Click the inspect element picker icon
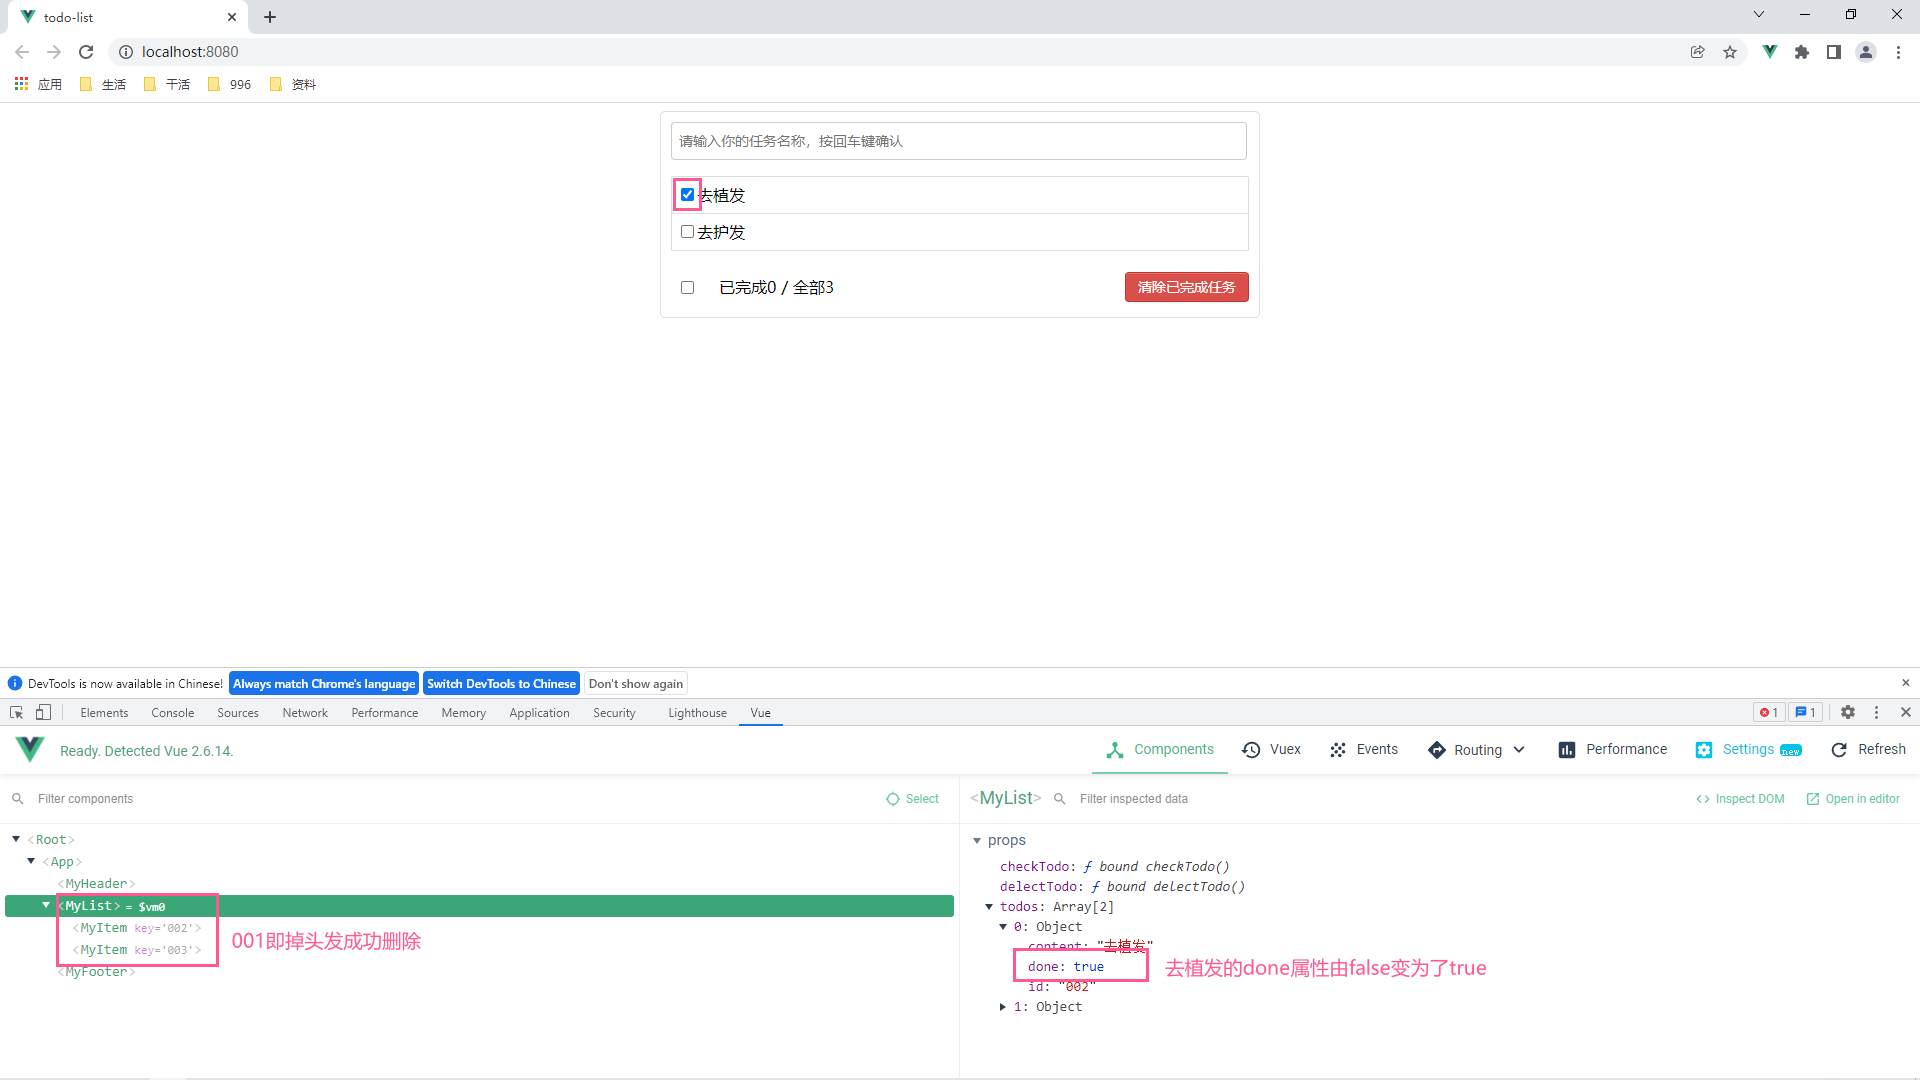Viewport: 1920px width, 1080px height. point(17,712)
